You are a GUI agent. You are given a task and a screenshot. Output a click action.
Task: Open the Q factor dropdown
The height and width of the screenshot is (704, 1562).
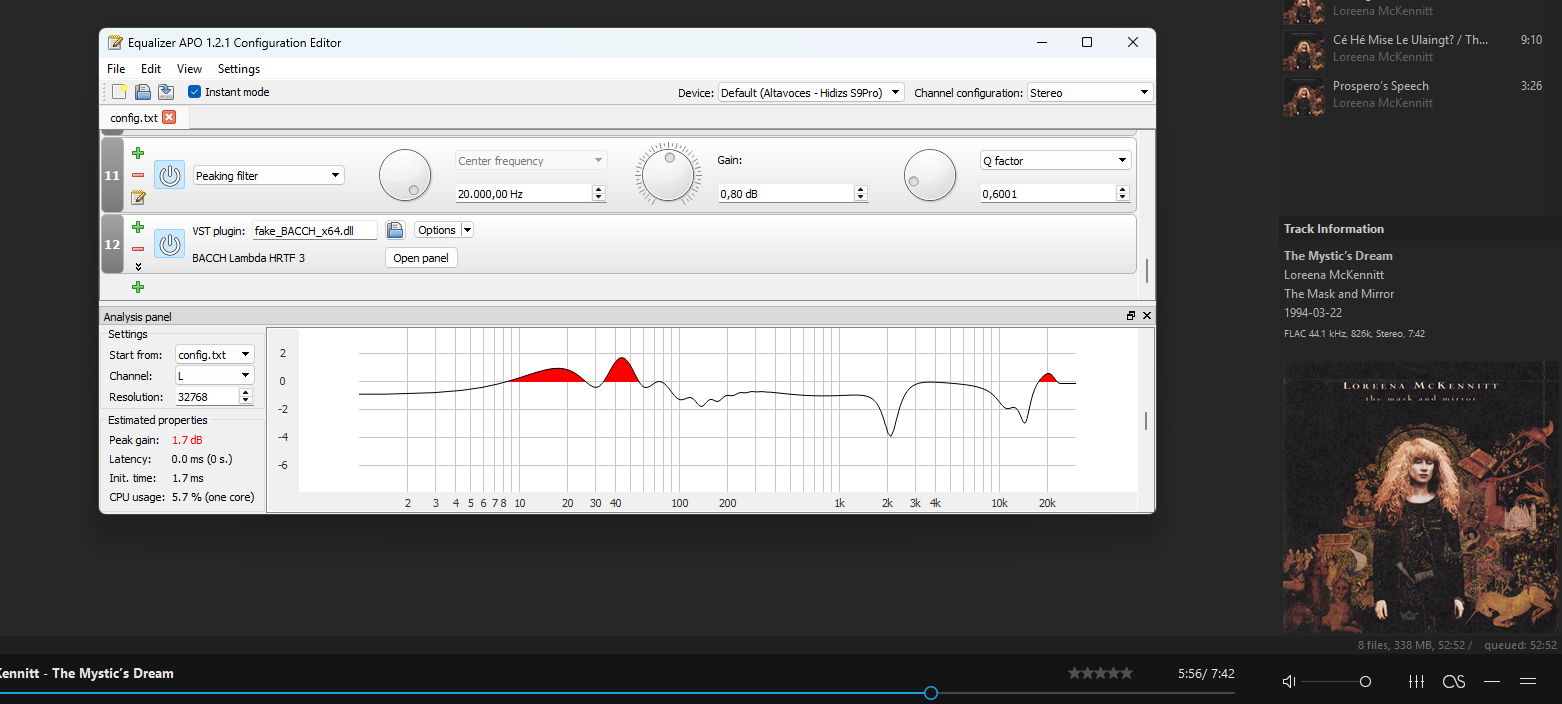click(x=1055, y=160)
